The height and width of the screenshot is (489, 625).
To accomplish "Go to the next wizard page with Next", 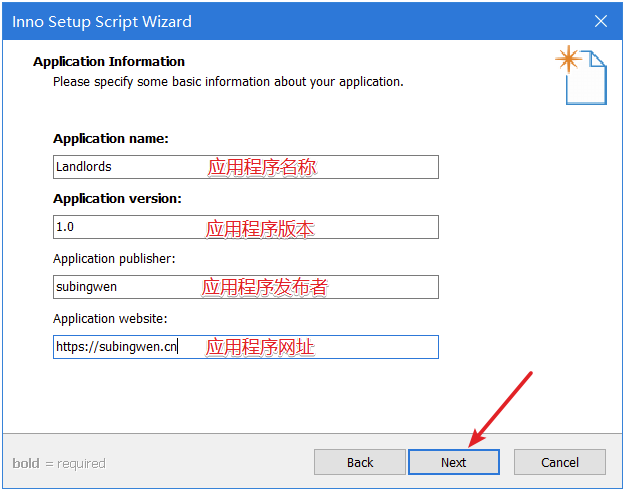I will pyautogui.click(x=454, y=462).
